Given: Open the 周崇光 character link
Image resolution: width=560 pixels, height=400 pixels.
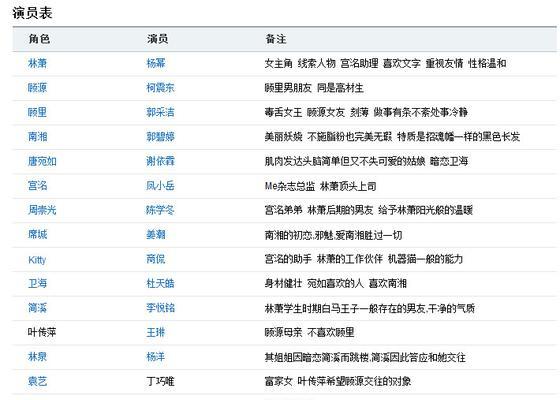Looking at the screenshot, I should coord(42,210).
